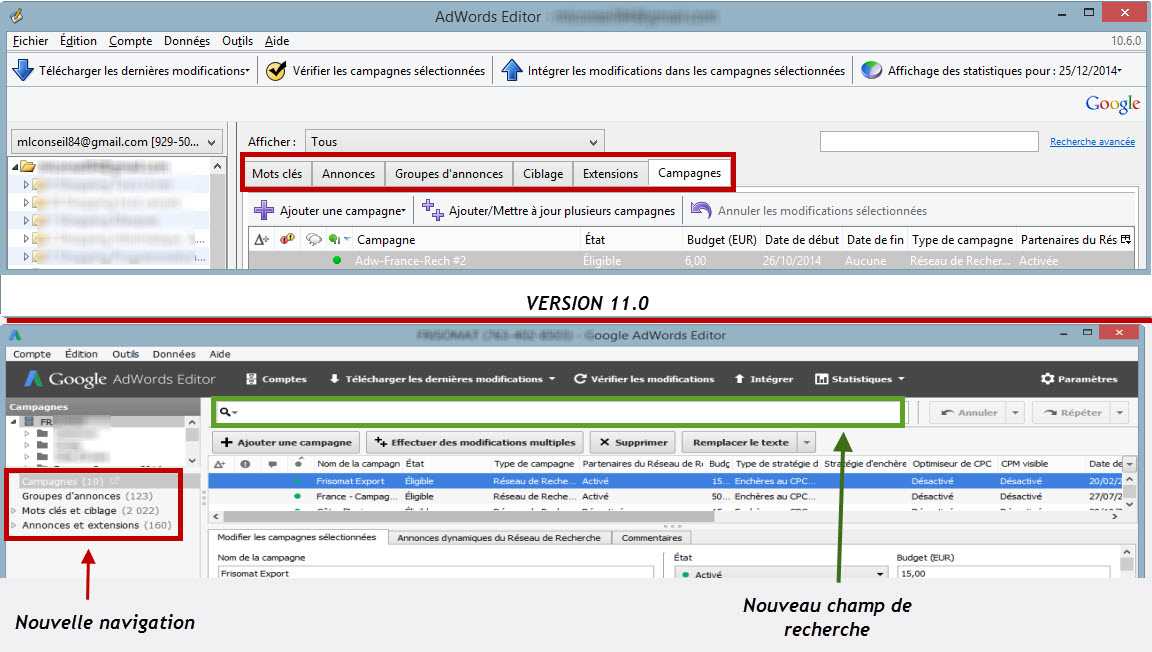Open the Annuler dropdown arrow in version 11
The height and width of the screenshot is (652, 1152).
[1015, 412]
